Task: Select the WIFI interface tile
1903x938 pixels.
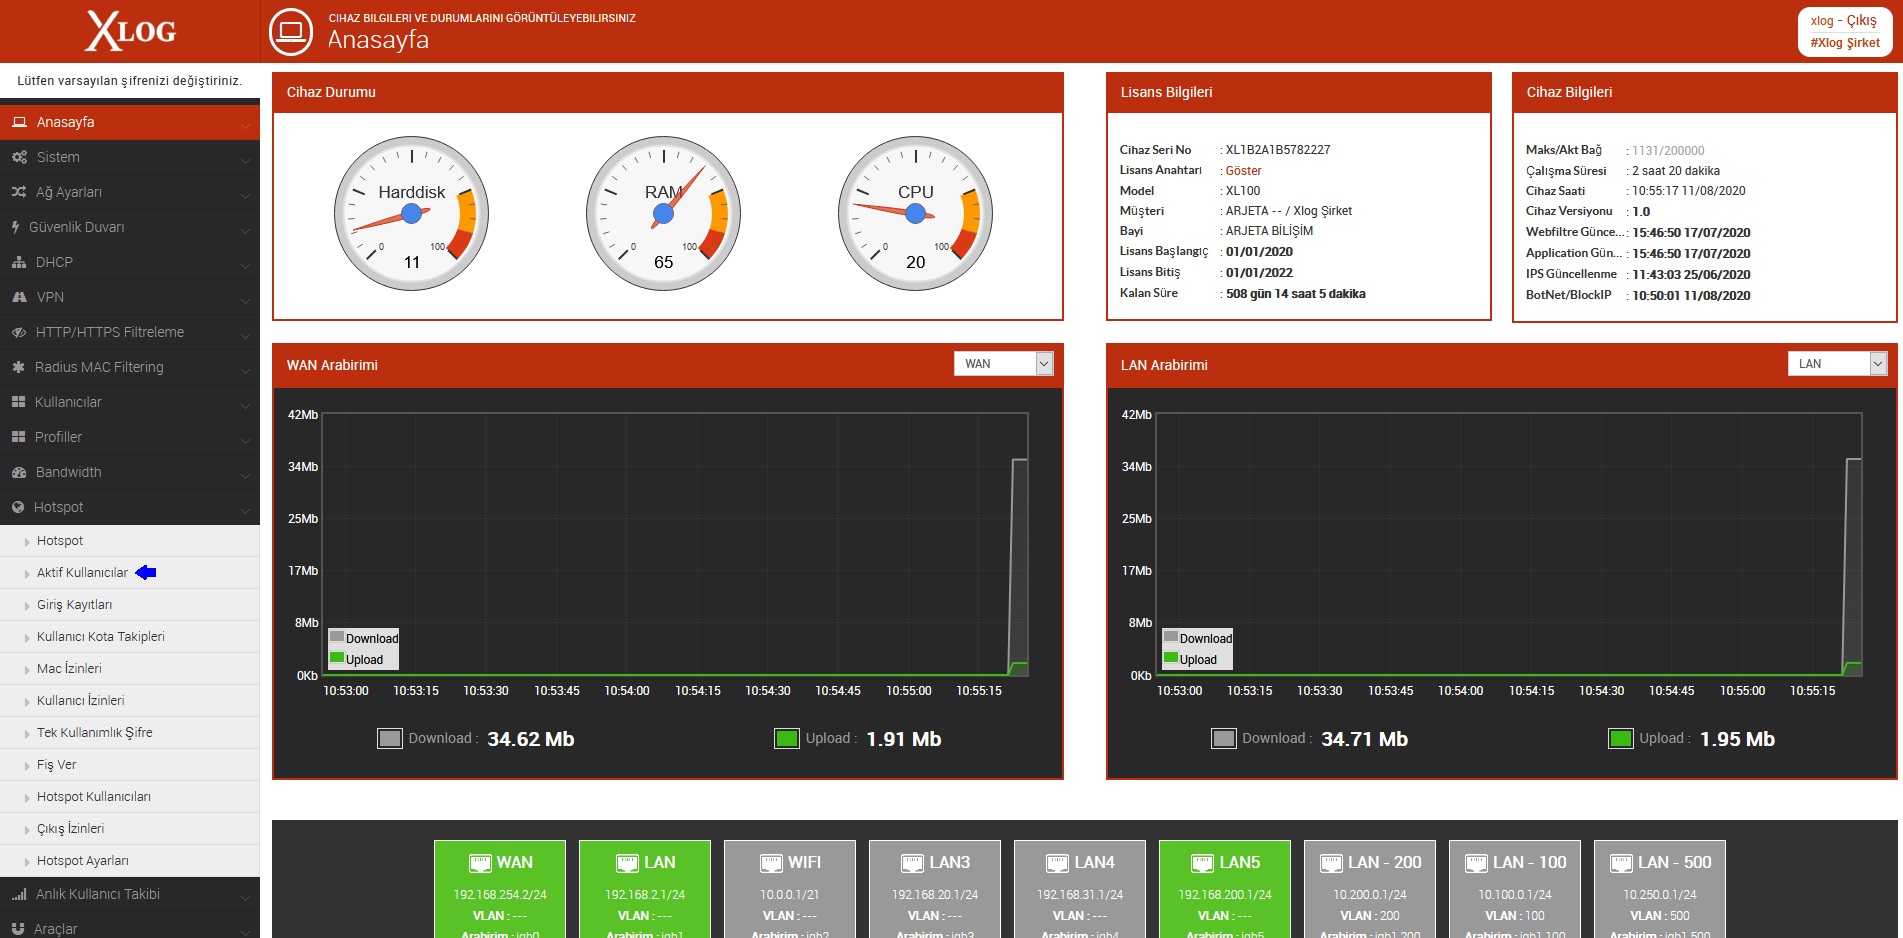Action: click(x=790, y=889)
